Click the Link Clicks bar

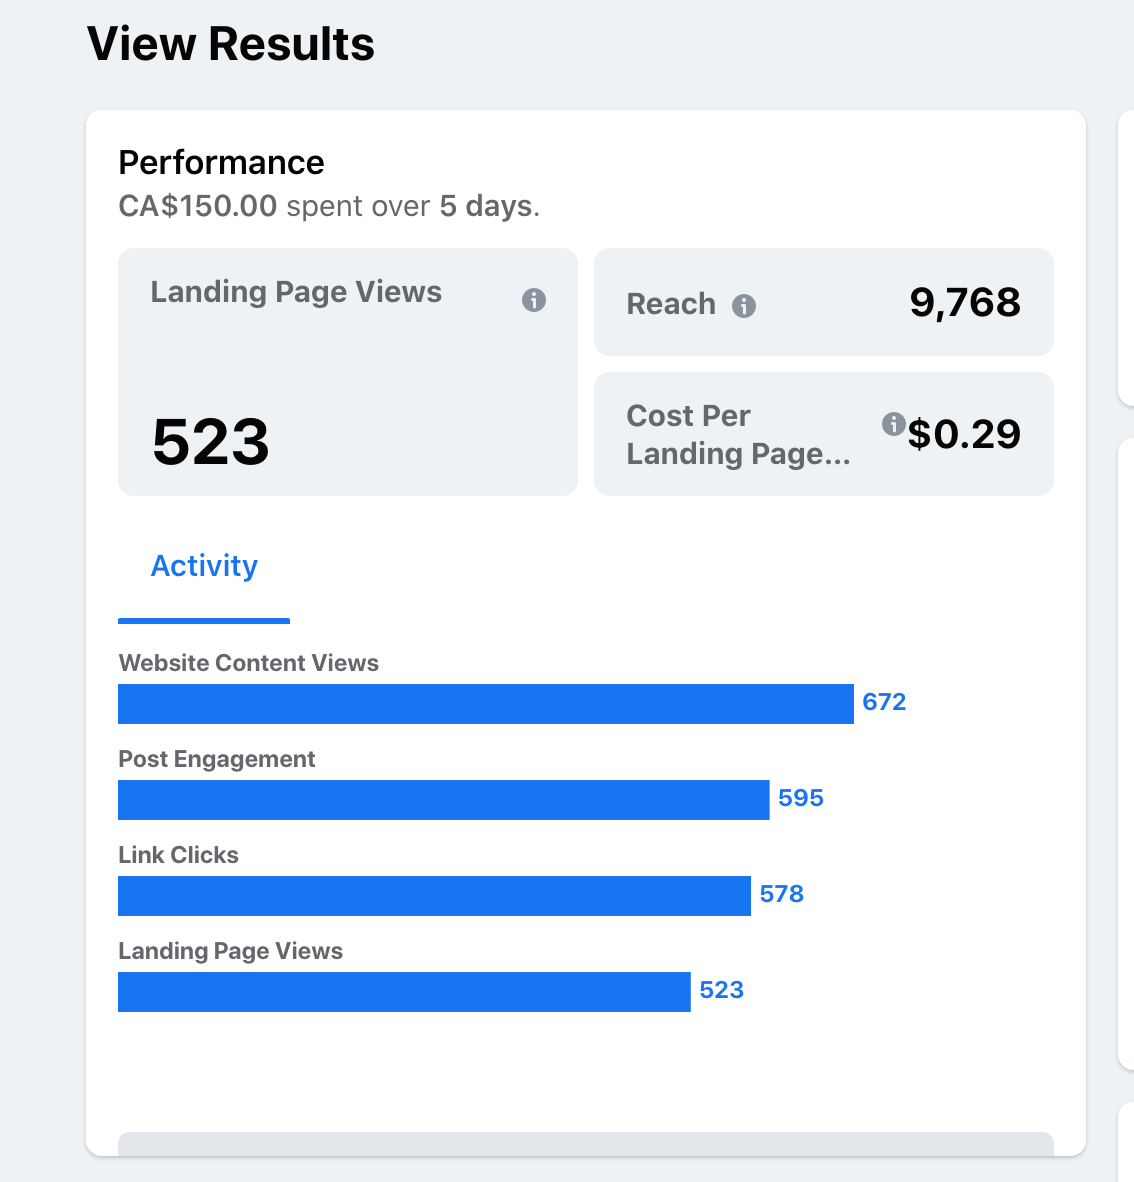(x=434, y=896)
